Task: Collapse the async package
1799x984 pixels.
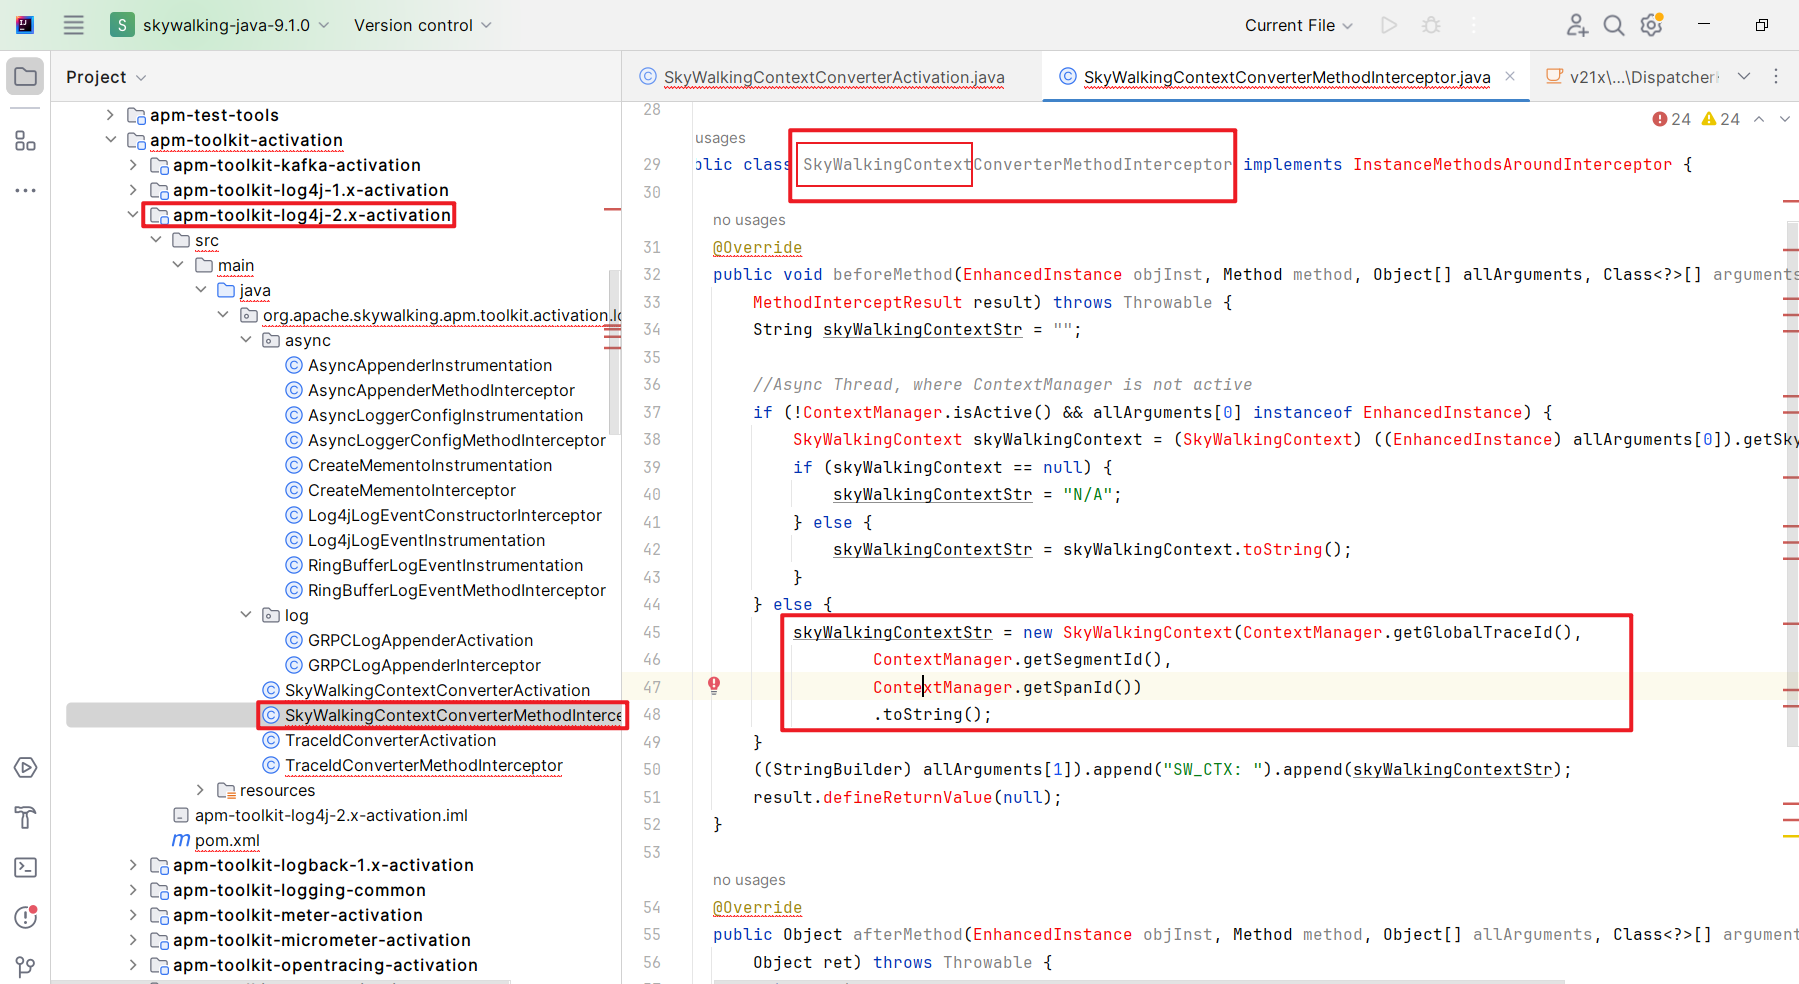Action: click(246, 340)
